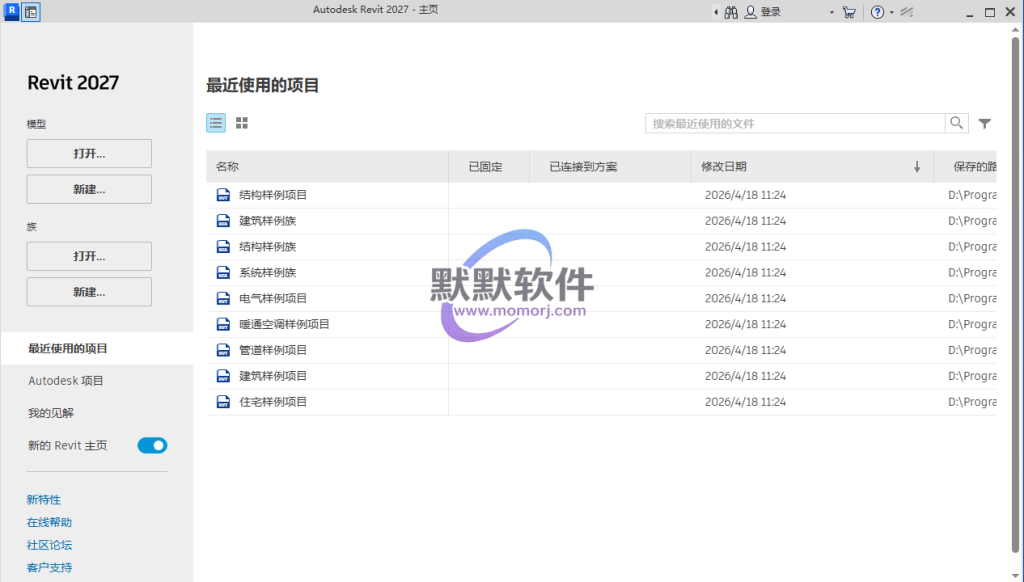Open the funnel filter for recent files
1024x582 pixels.
[985, 123]
